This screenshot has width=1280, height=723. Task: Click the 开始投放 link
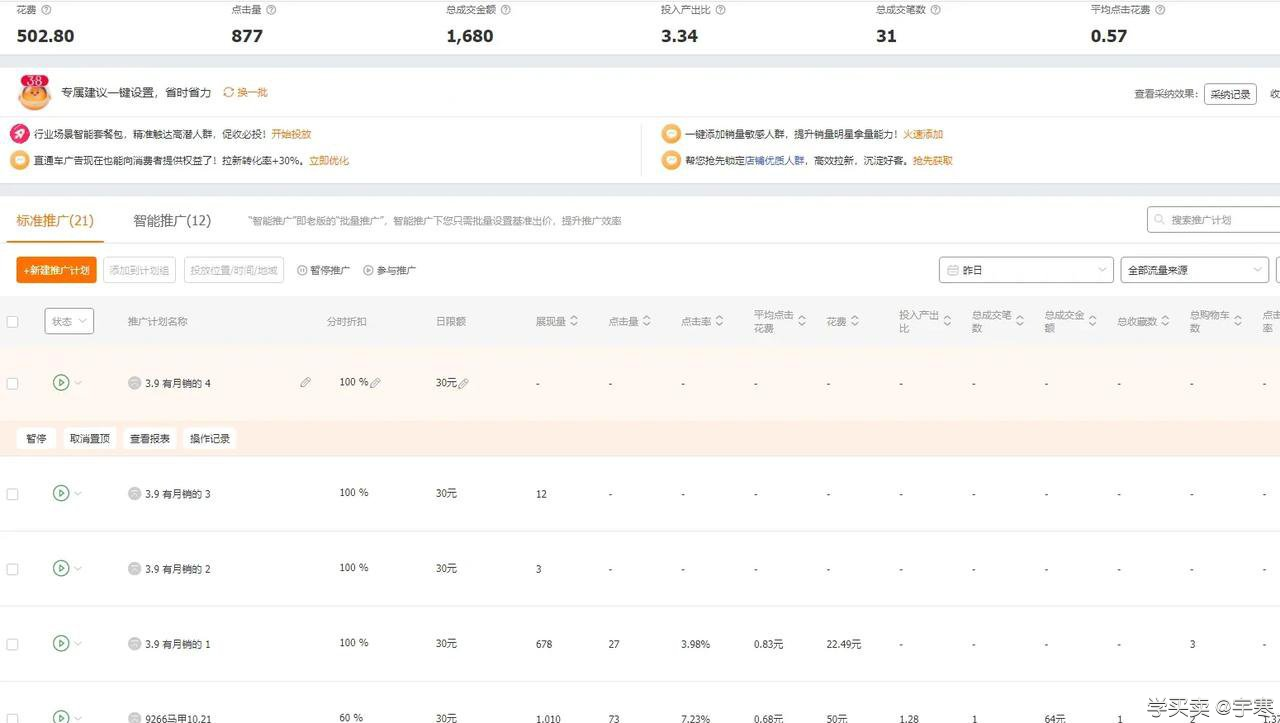pyautogui.click(x=291, y=134)
